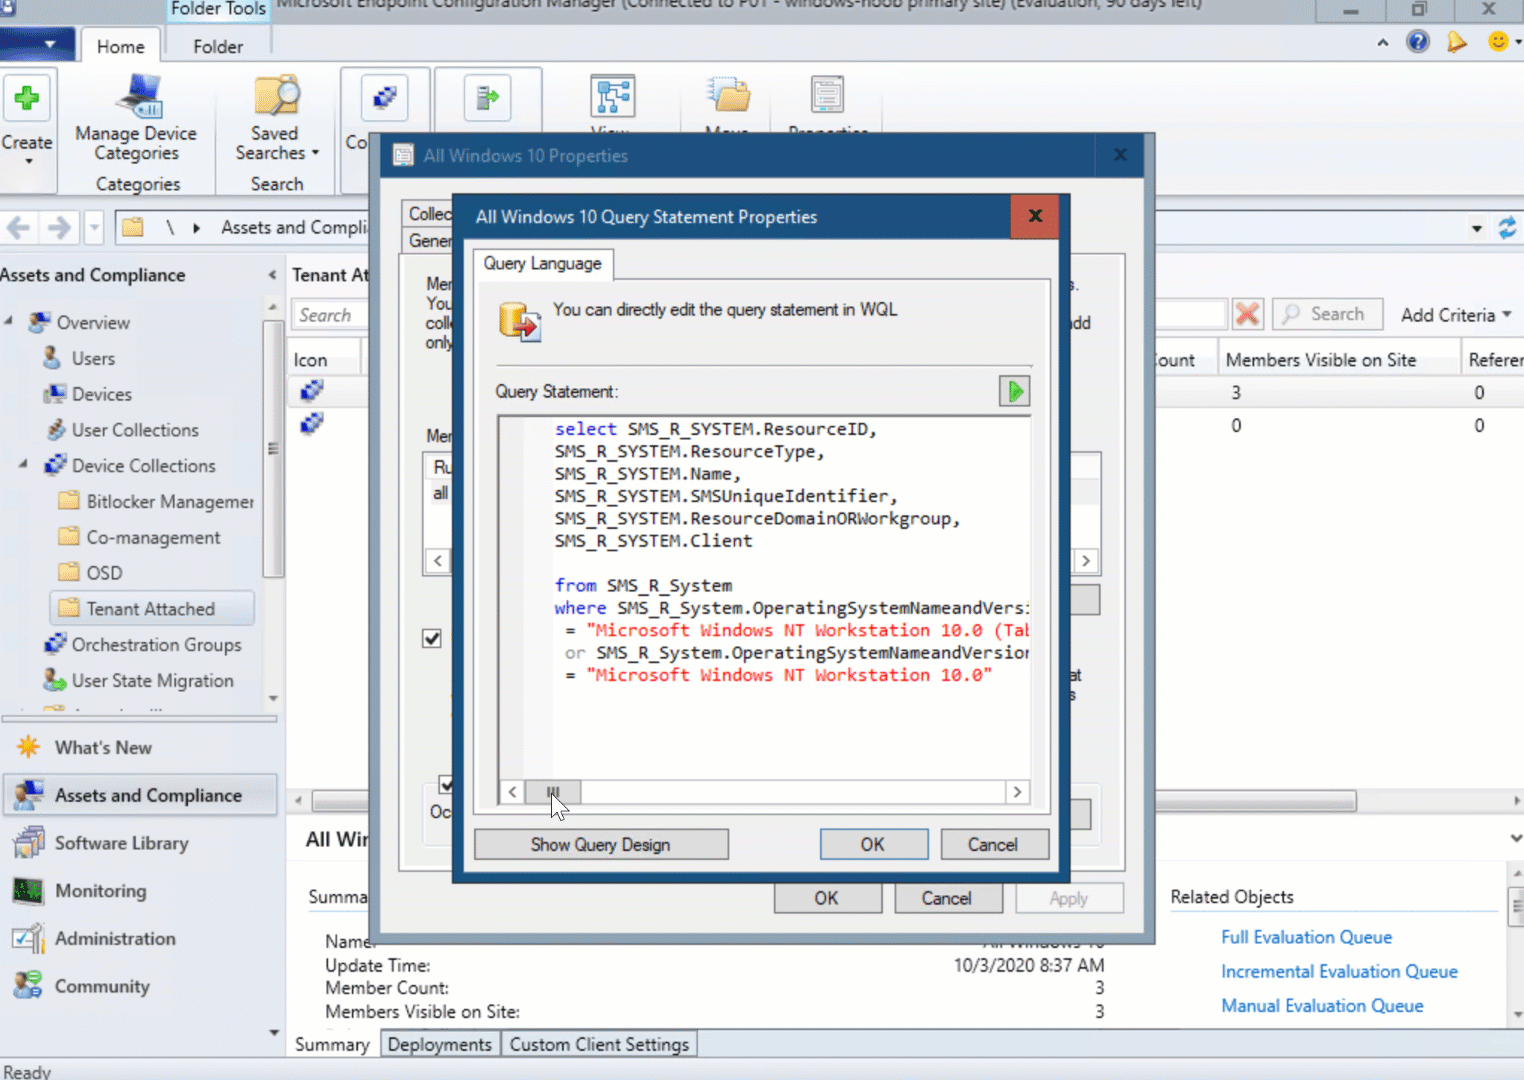Click the Move folder ribbon icon
Screen dimensions: 1524x1080
(x=729, y=97)
